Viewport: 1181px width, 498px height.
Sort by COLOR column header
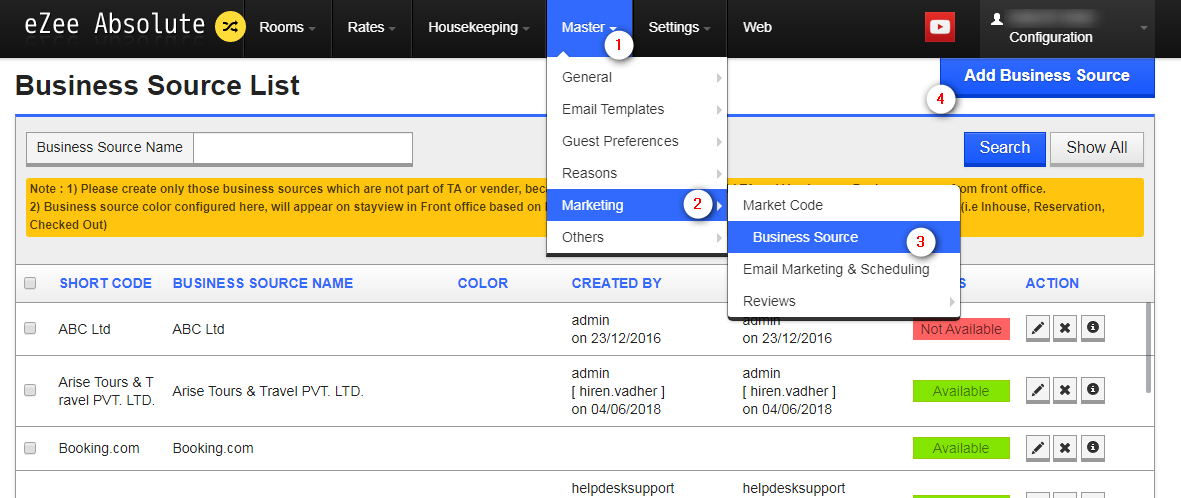tap(483, 283)
